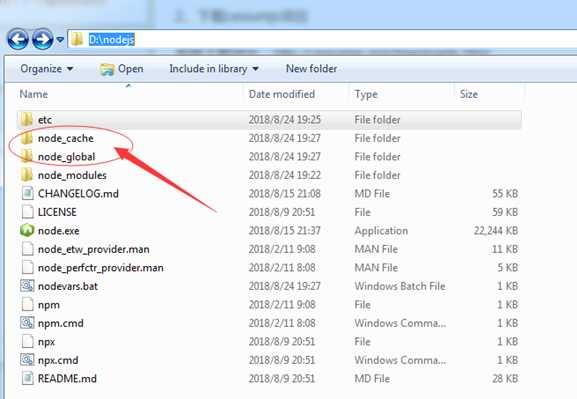Viewport: 577px width, 399px height.
Task: Select the node_global folder icon
Action: pos(26,156)
